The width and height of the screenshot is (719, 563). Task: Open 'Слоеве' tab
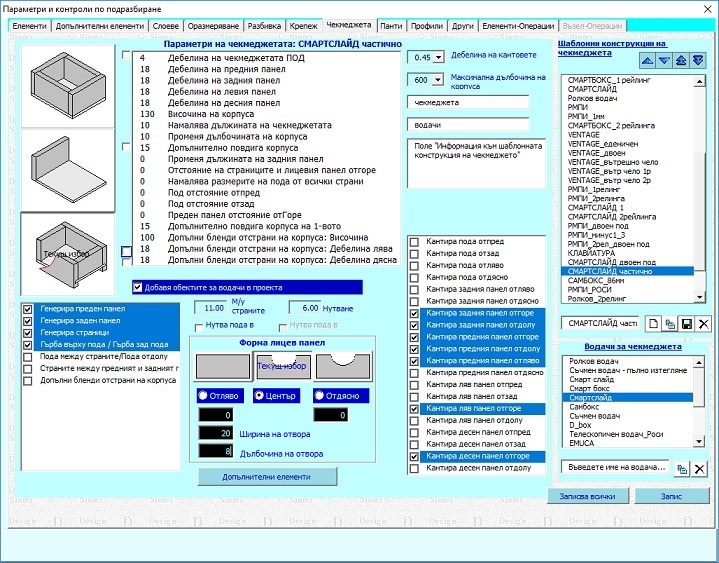(166, 26)
